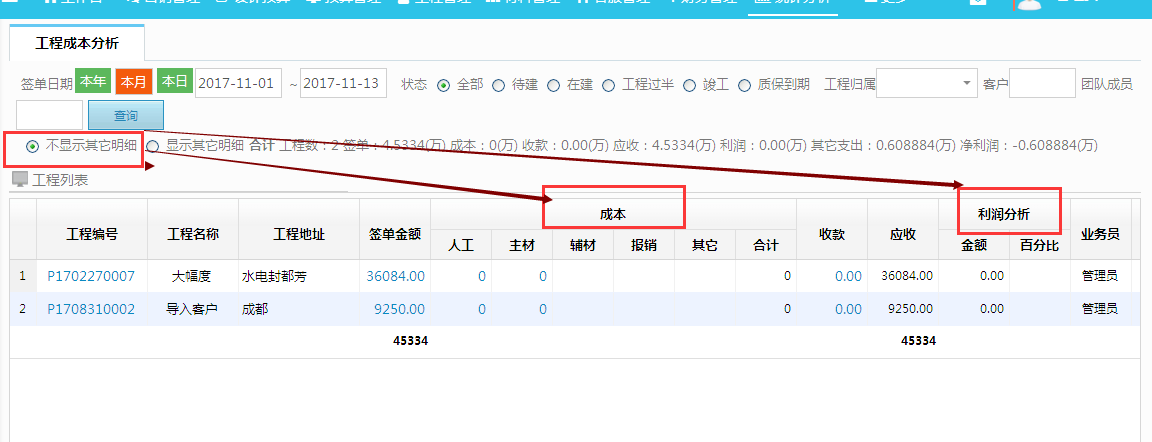Select the 待建 status option

point(498,85)
